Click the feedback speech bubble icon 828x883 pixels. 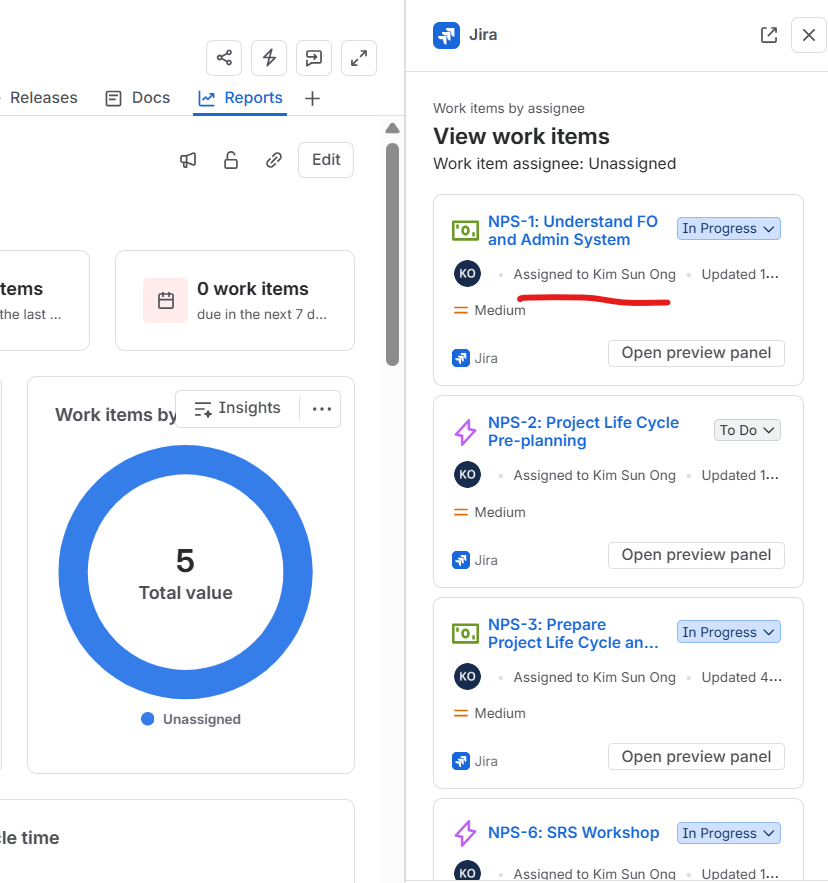(x=314, y=57)
